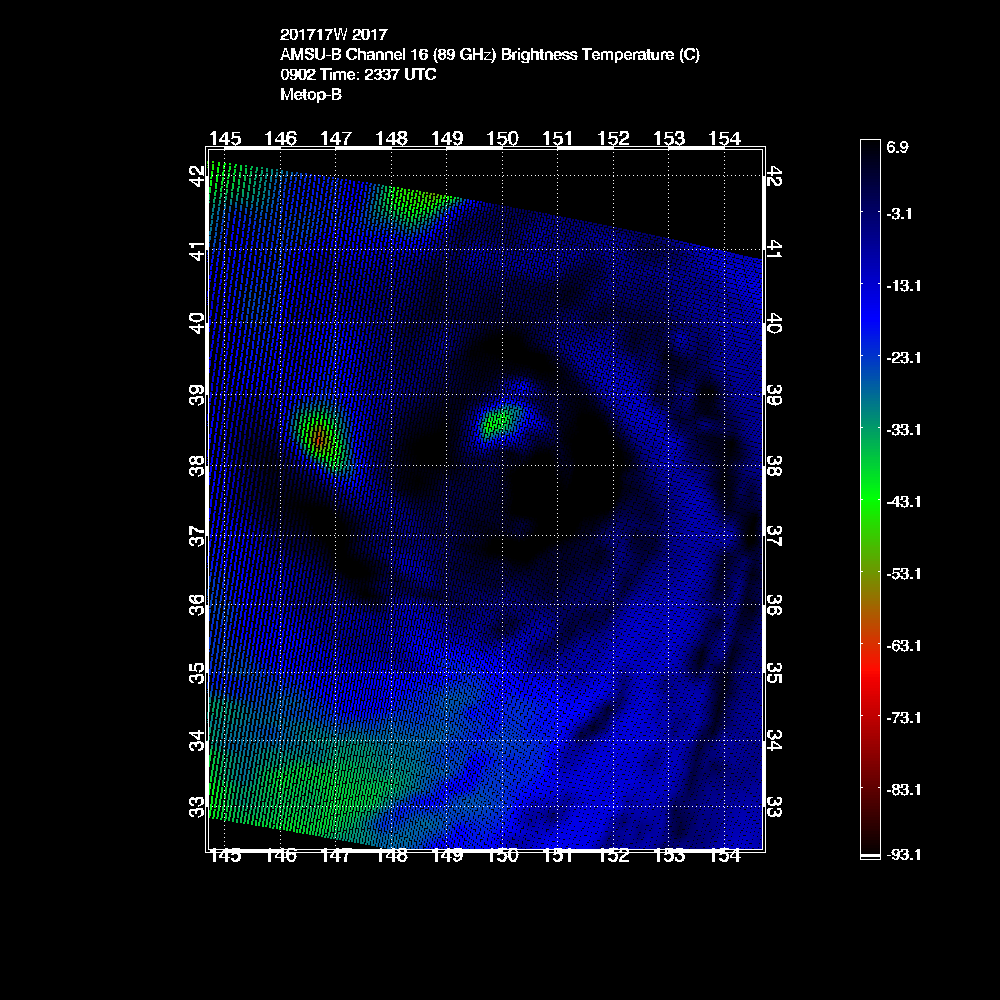
Task: Click latitude label "33" on the left axis
Action: point(198,807)
